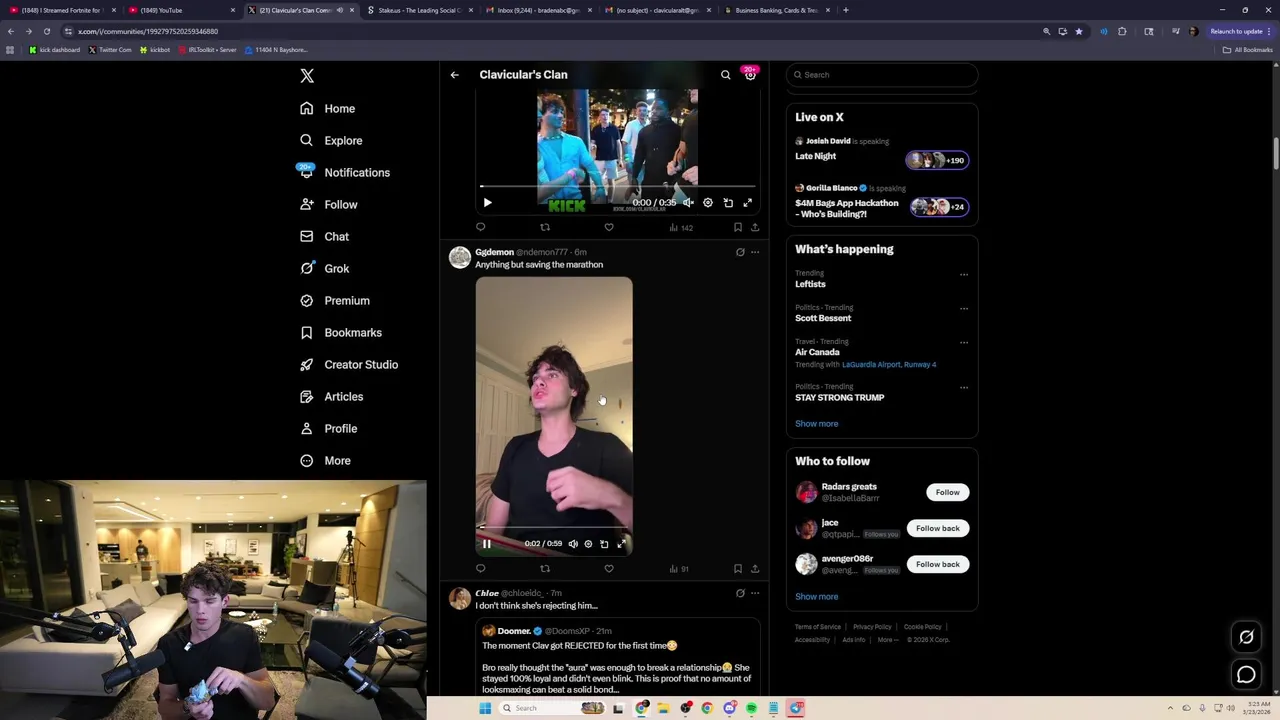
Task: Search within Clavicular's Clan community
Action: tap(726, 75)
